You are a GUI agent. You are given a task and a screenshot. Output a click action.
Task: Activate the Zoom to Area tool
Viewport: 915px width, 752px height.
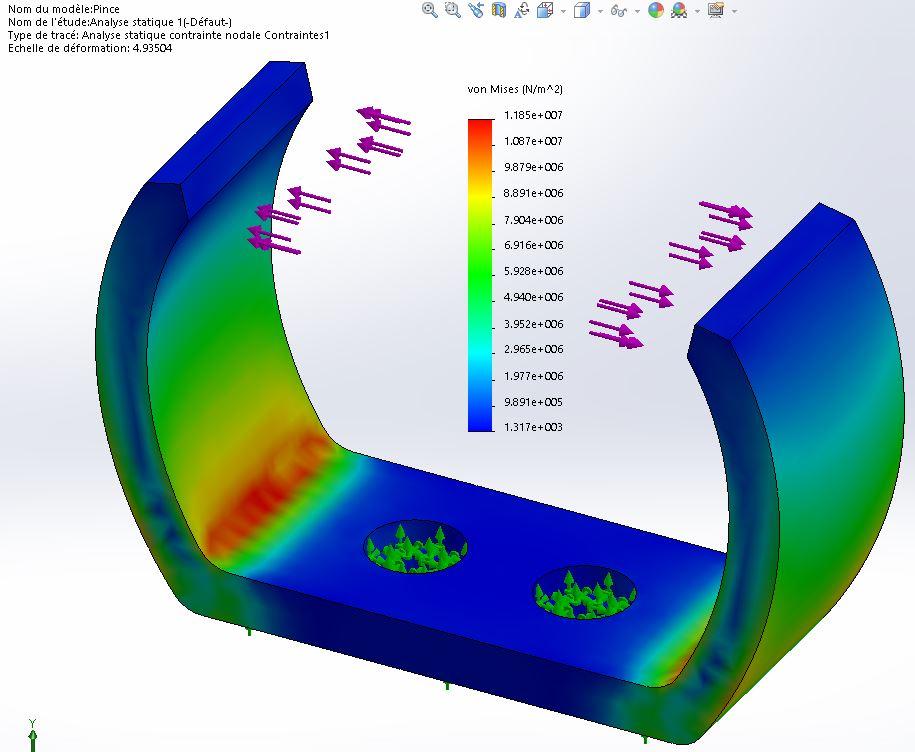(452, 10)
